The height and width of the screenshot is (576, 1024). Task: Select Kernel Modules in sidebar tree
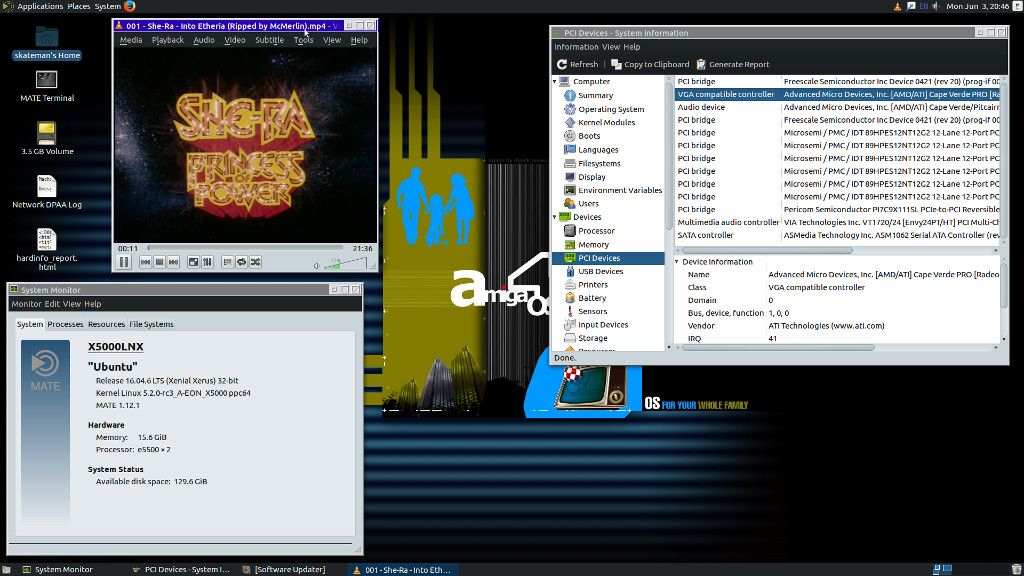[606, 122]
